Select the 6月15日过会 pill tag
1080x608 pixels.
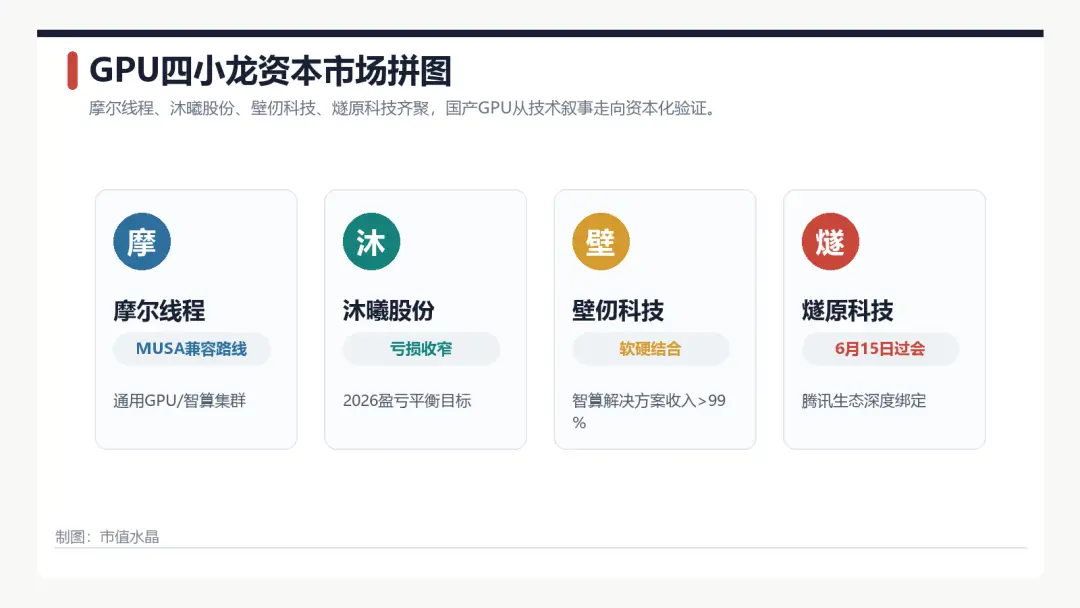880,349
